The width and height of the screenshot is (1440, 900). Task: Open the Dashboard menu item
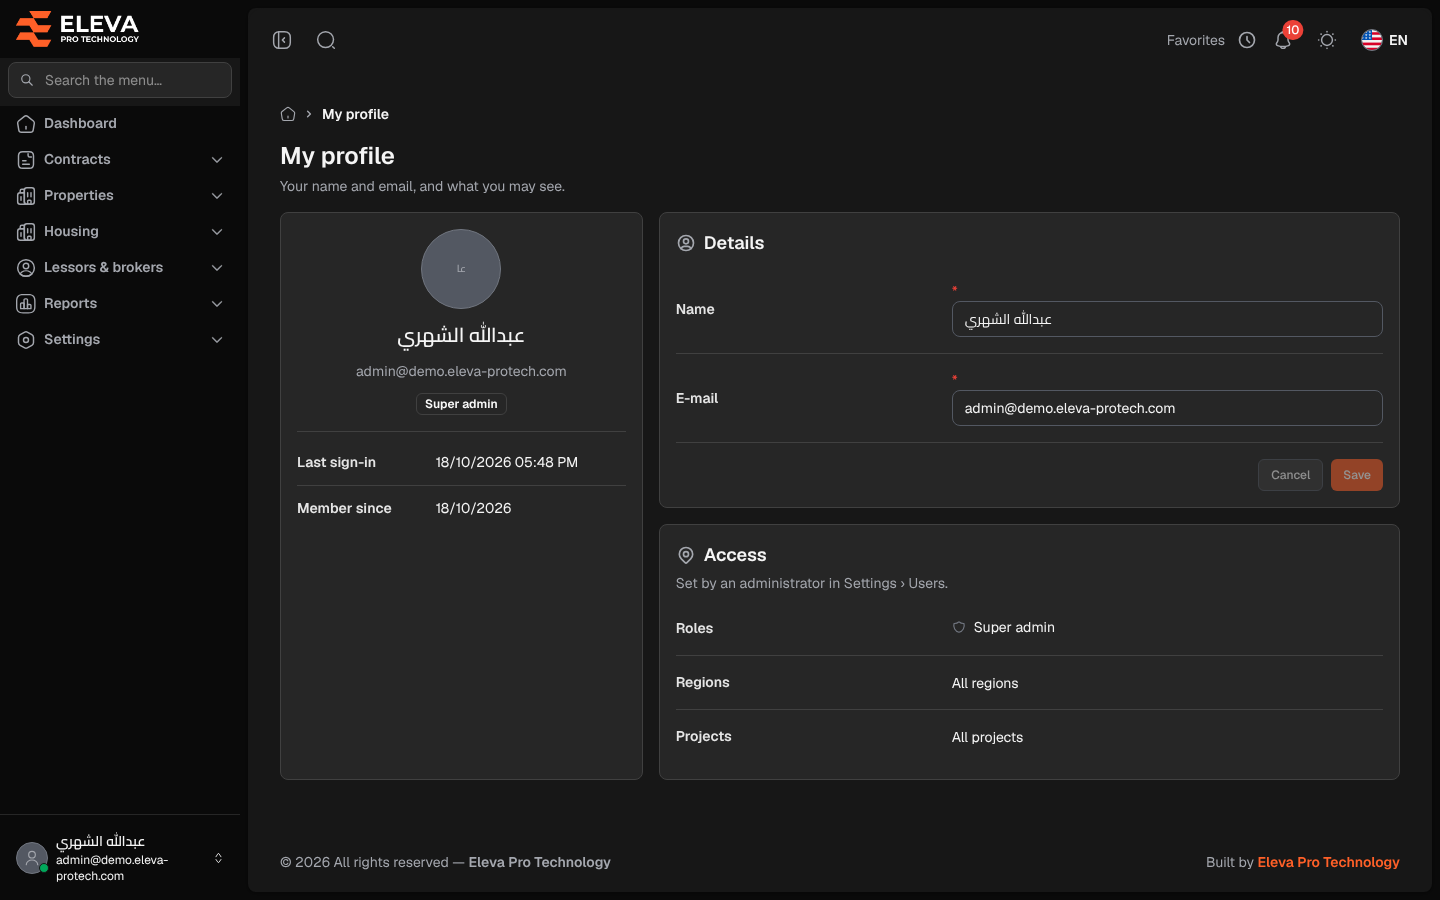(120, 124)
